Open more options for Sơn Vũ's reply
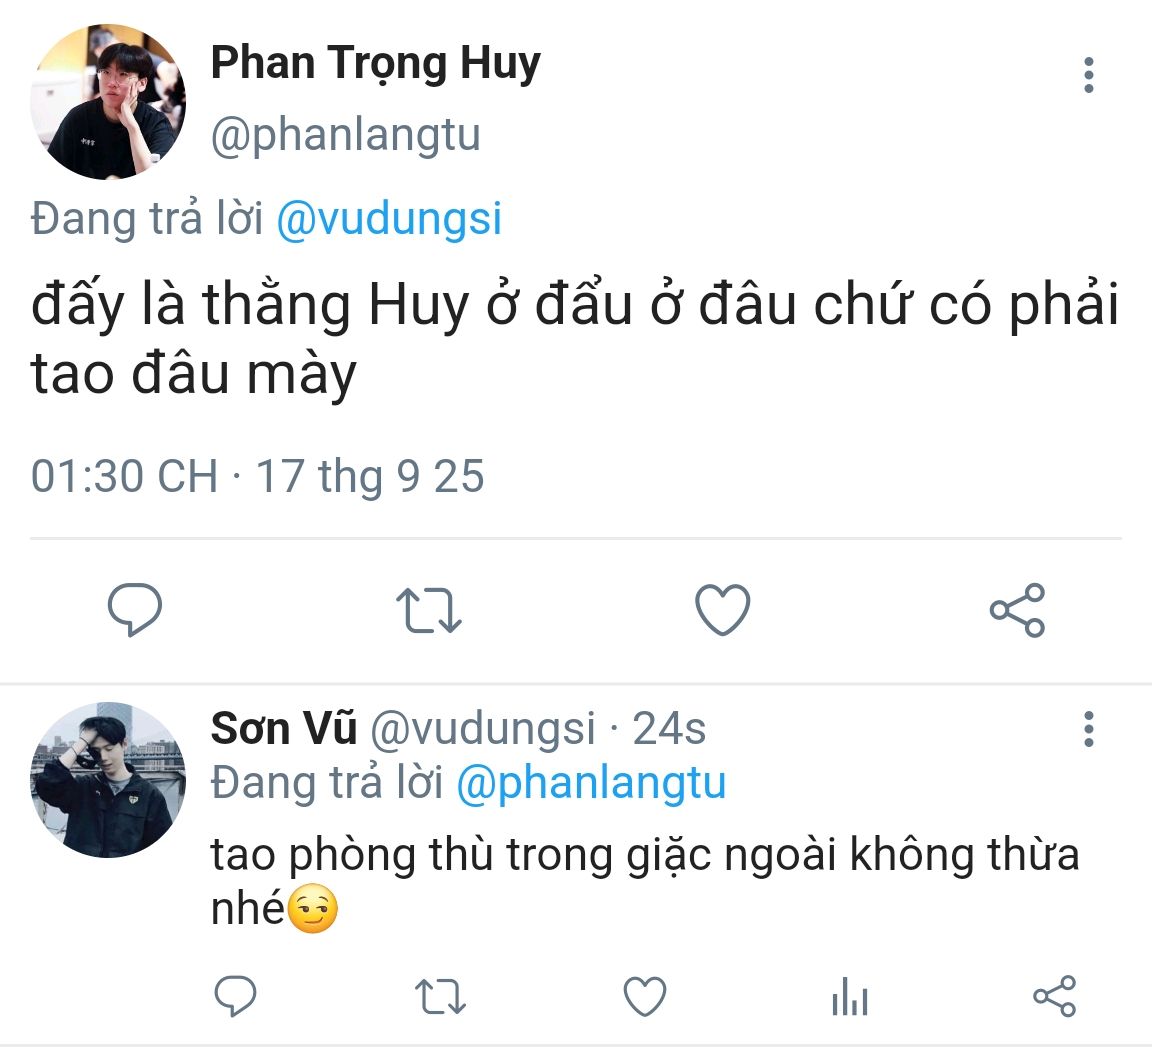 tap(1088, 729)
